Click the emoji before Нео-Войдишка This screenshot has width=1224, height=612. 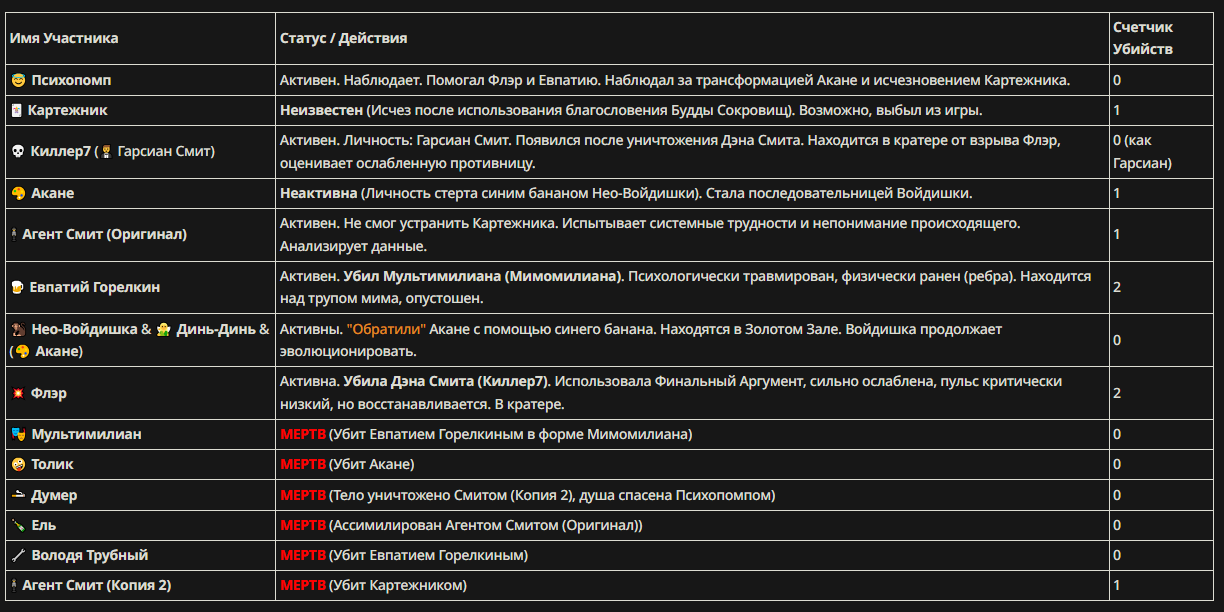click(18, 329)
